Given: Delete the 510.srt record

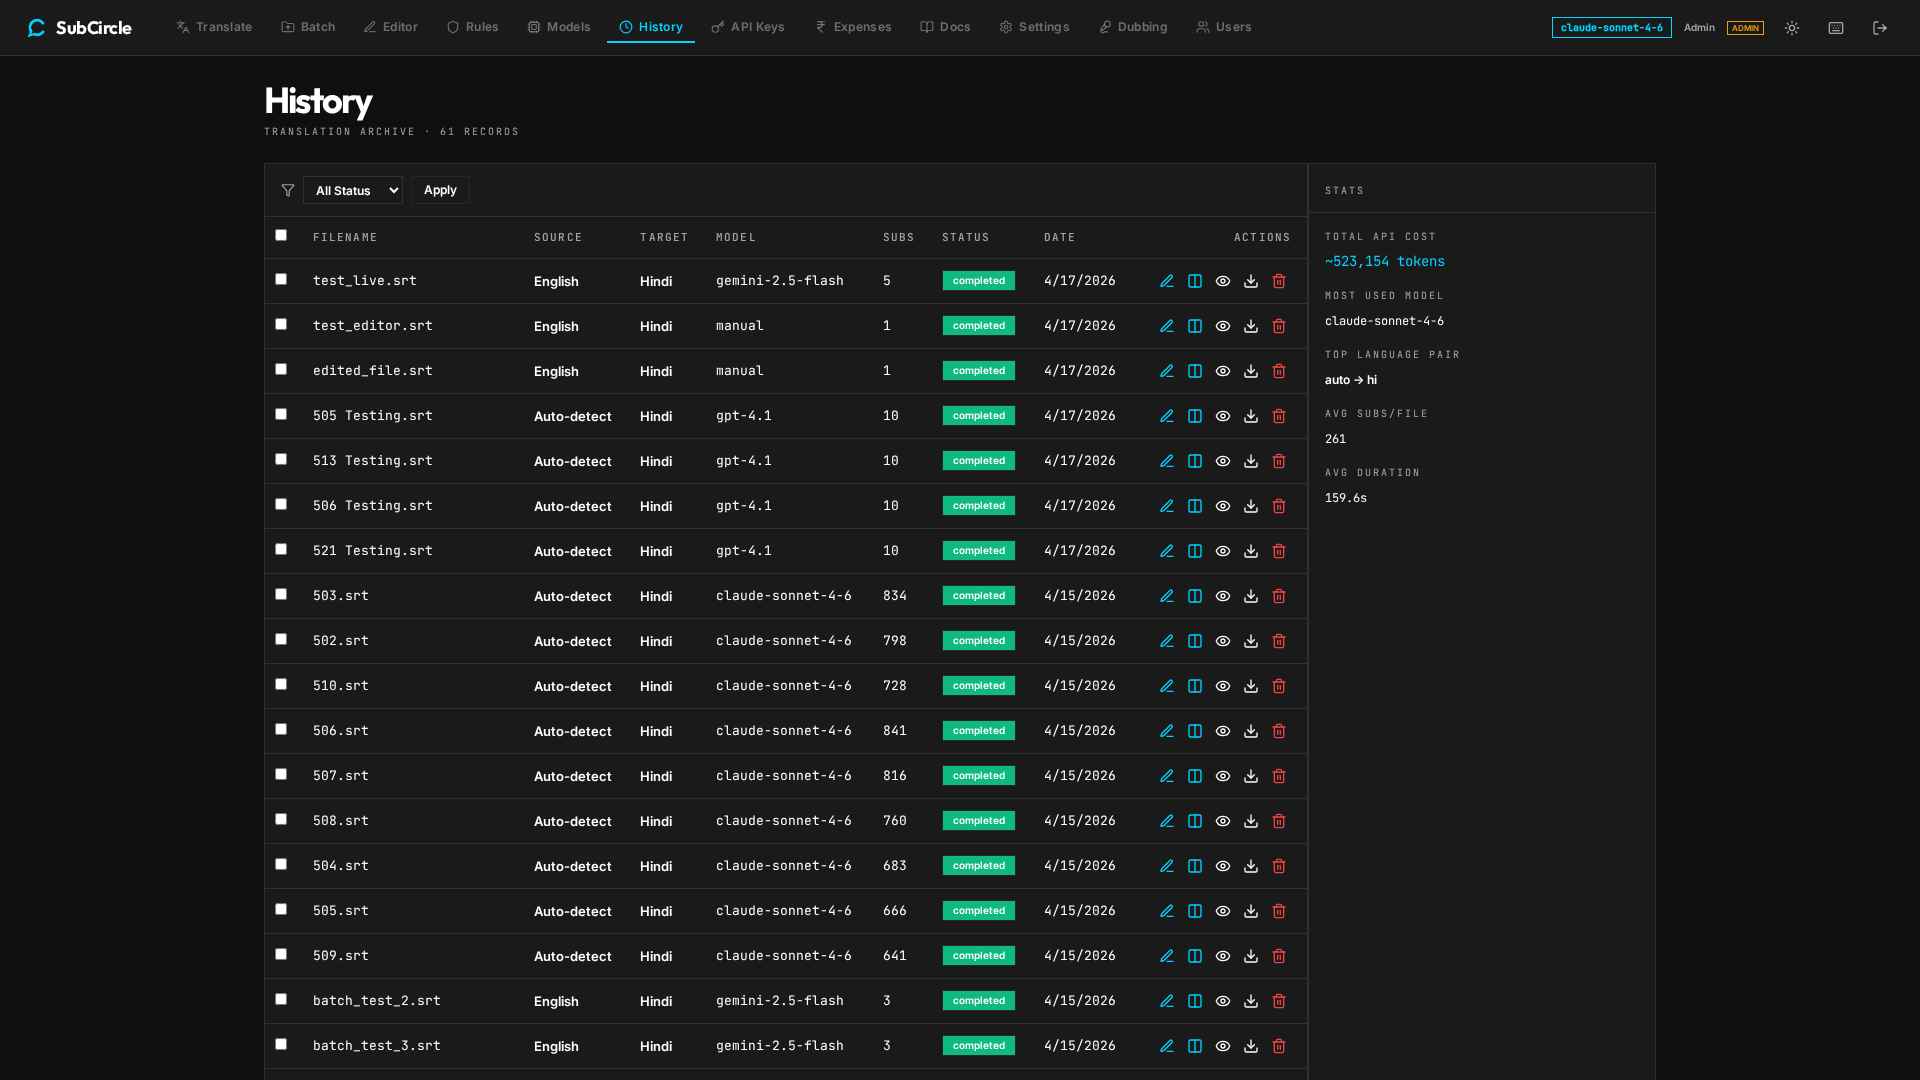Looking at the screenshot, I should pos(1278,686).
